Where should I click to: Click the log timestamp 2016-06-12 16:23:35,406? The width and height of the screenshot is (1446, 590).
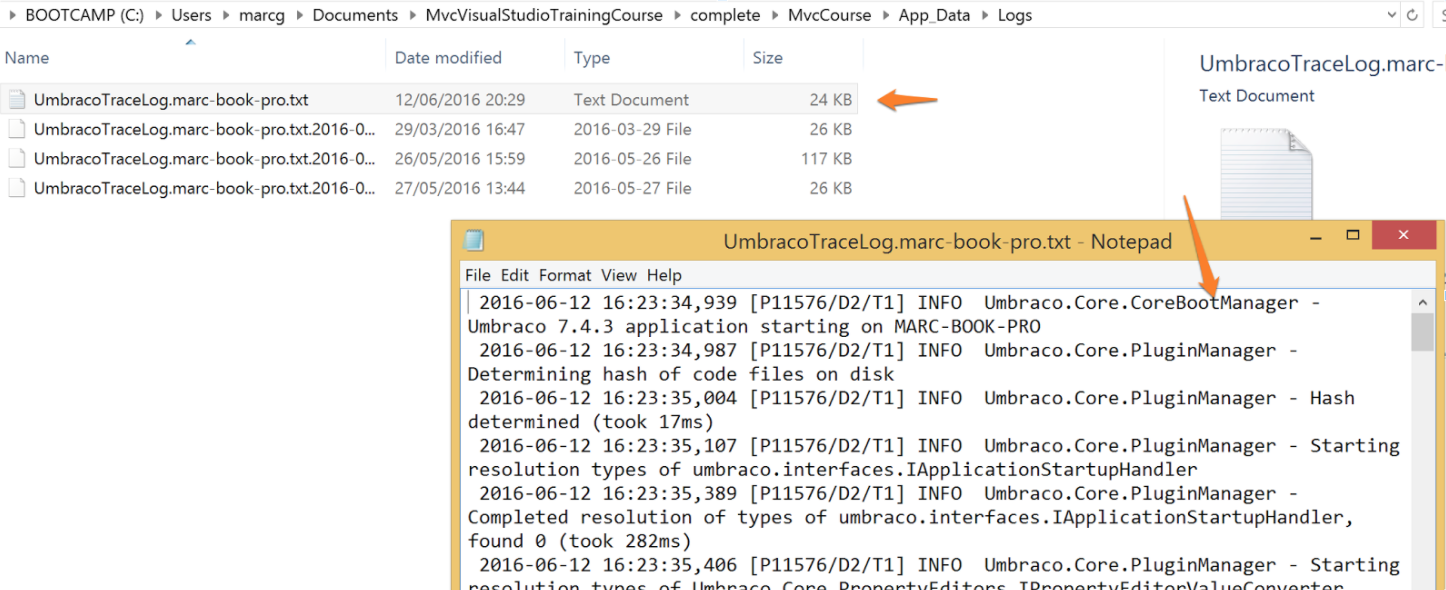coord(608,565)
